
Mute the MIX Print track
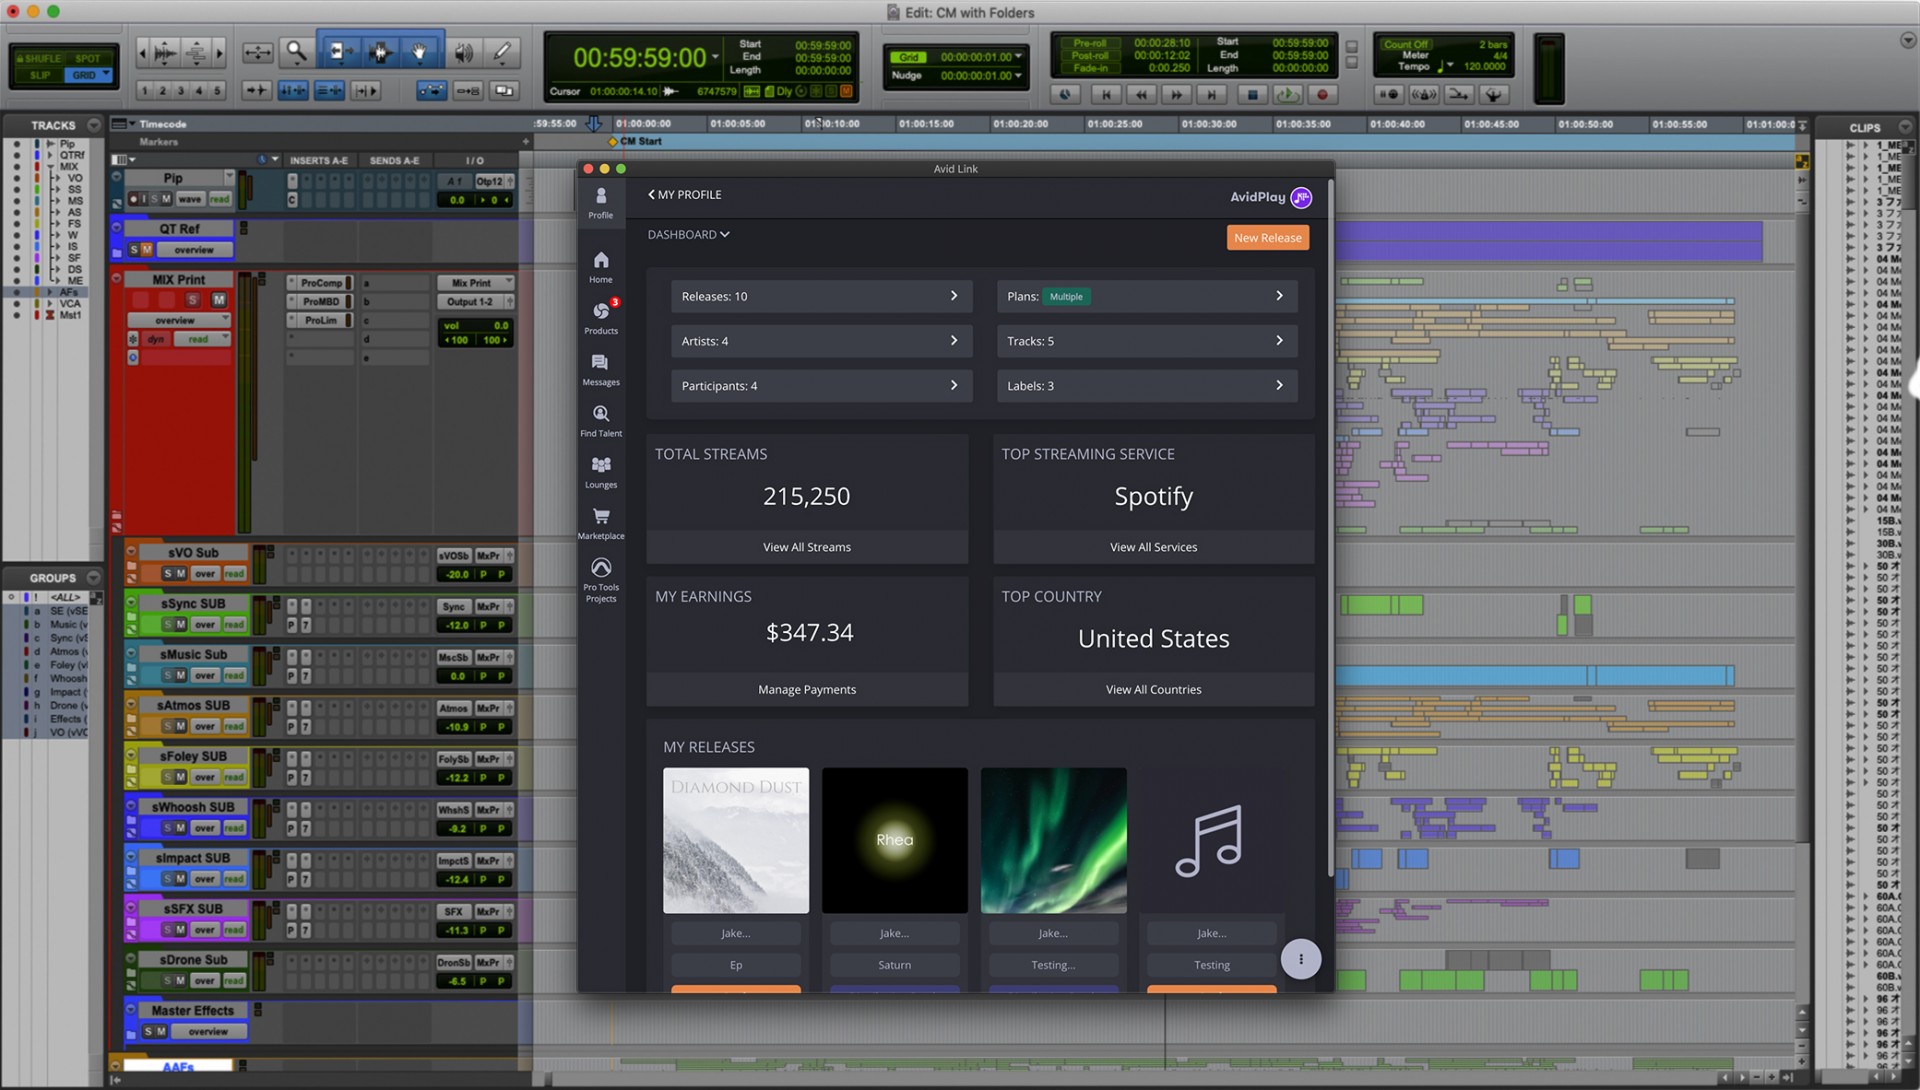tap(219, 300)
